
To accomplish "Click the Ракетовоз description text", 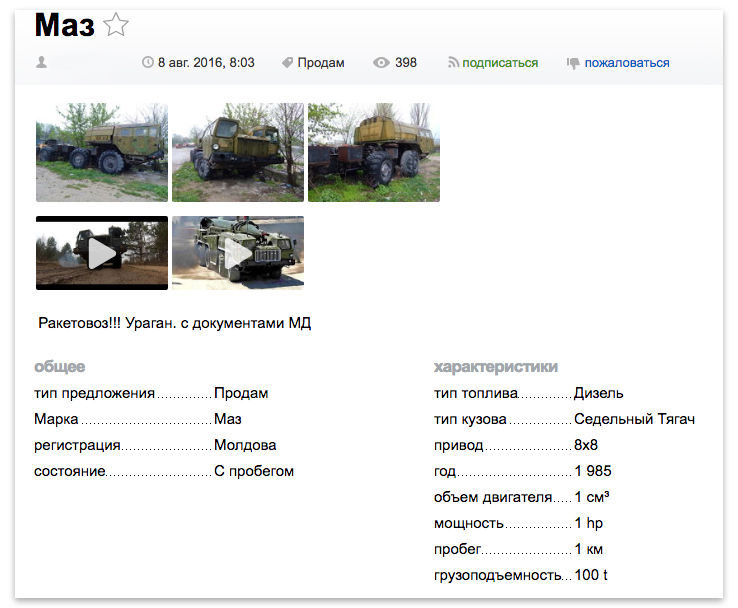I will coord(175,324).
